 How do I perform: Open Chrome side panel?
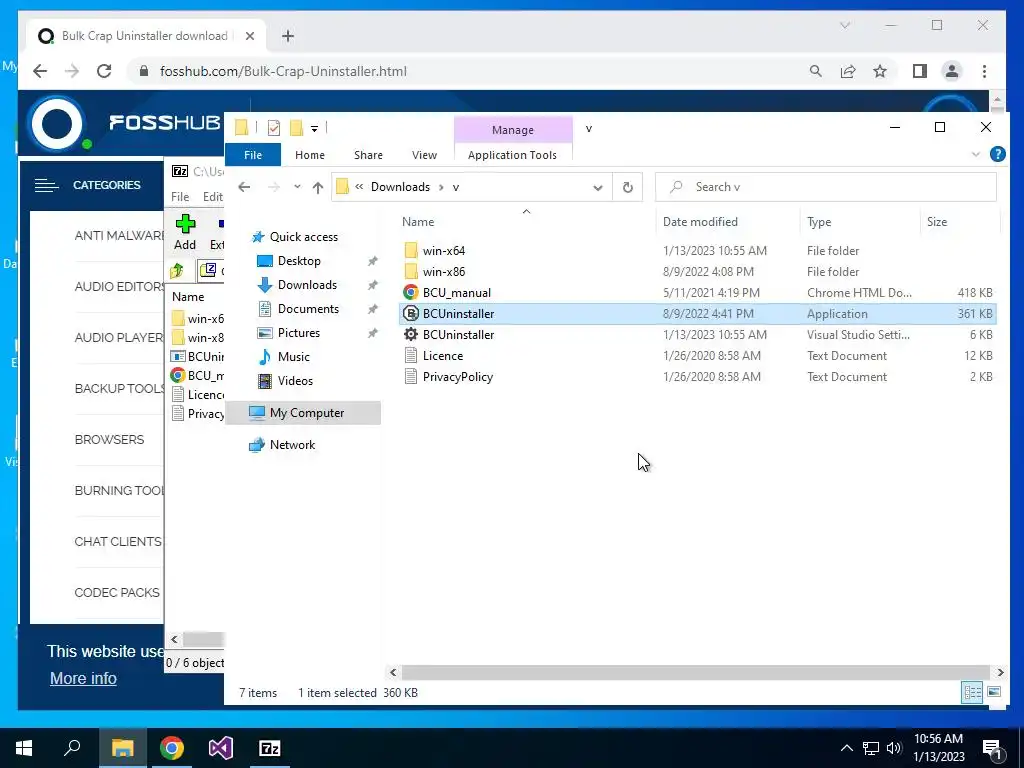point(920,71)
